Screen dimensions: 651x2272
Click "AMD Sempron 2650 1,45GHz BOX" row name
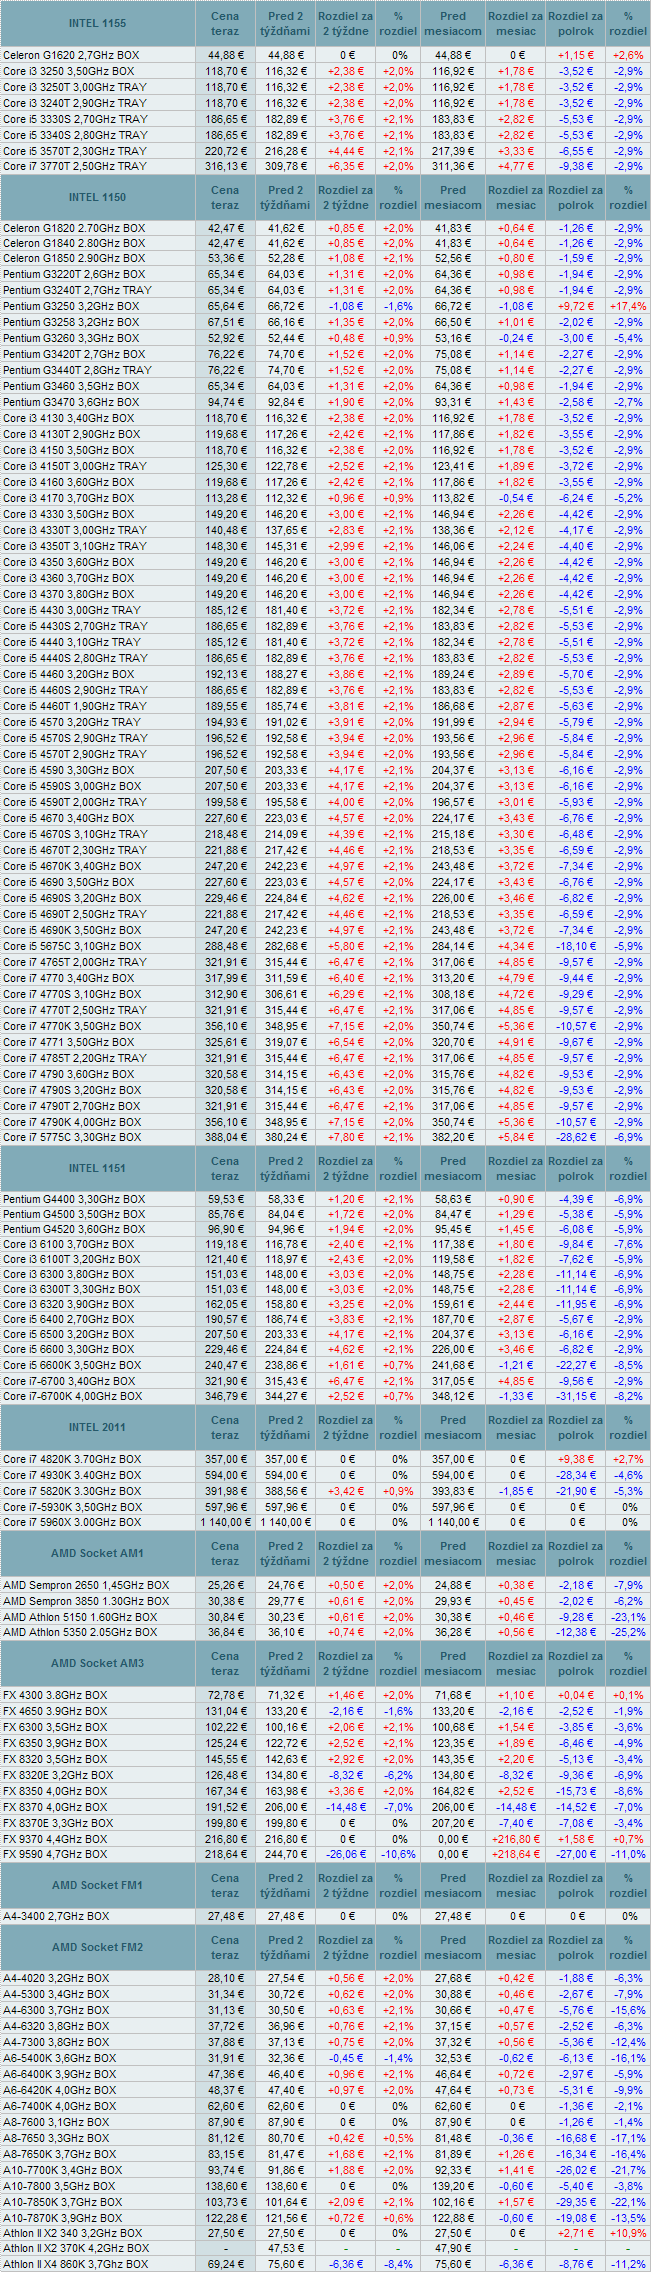pyautogui.click(x=86, y=1585)
